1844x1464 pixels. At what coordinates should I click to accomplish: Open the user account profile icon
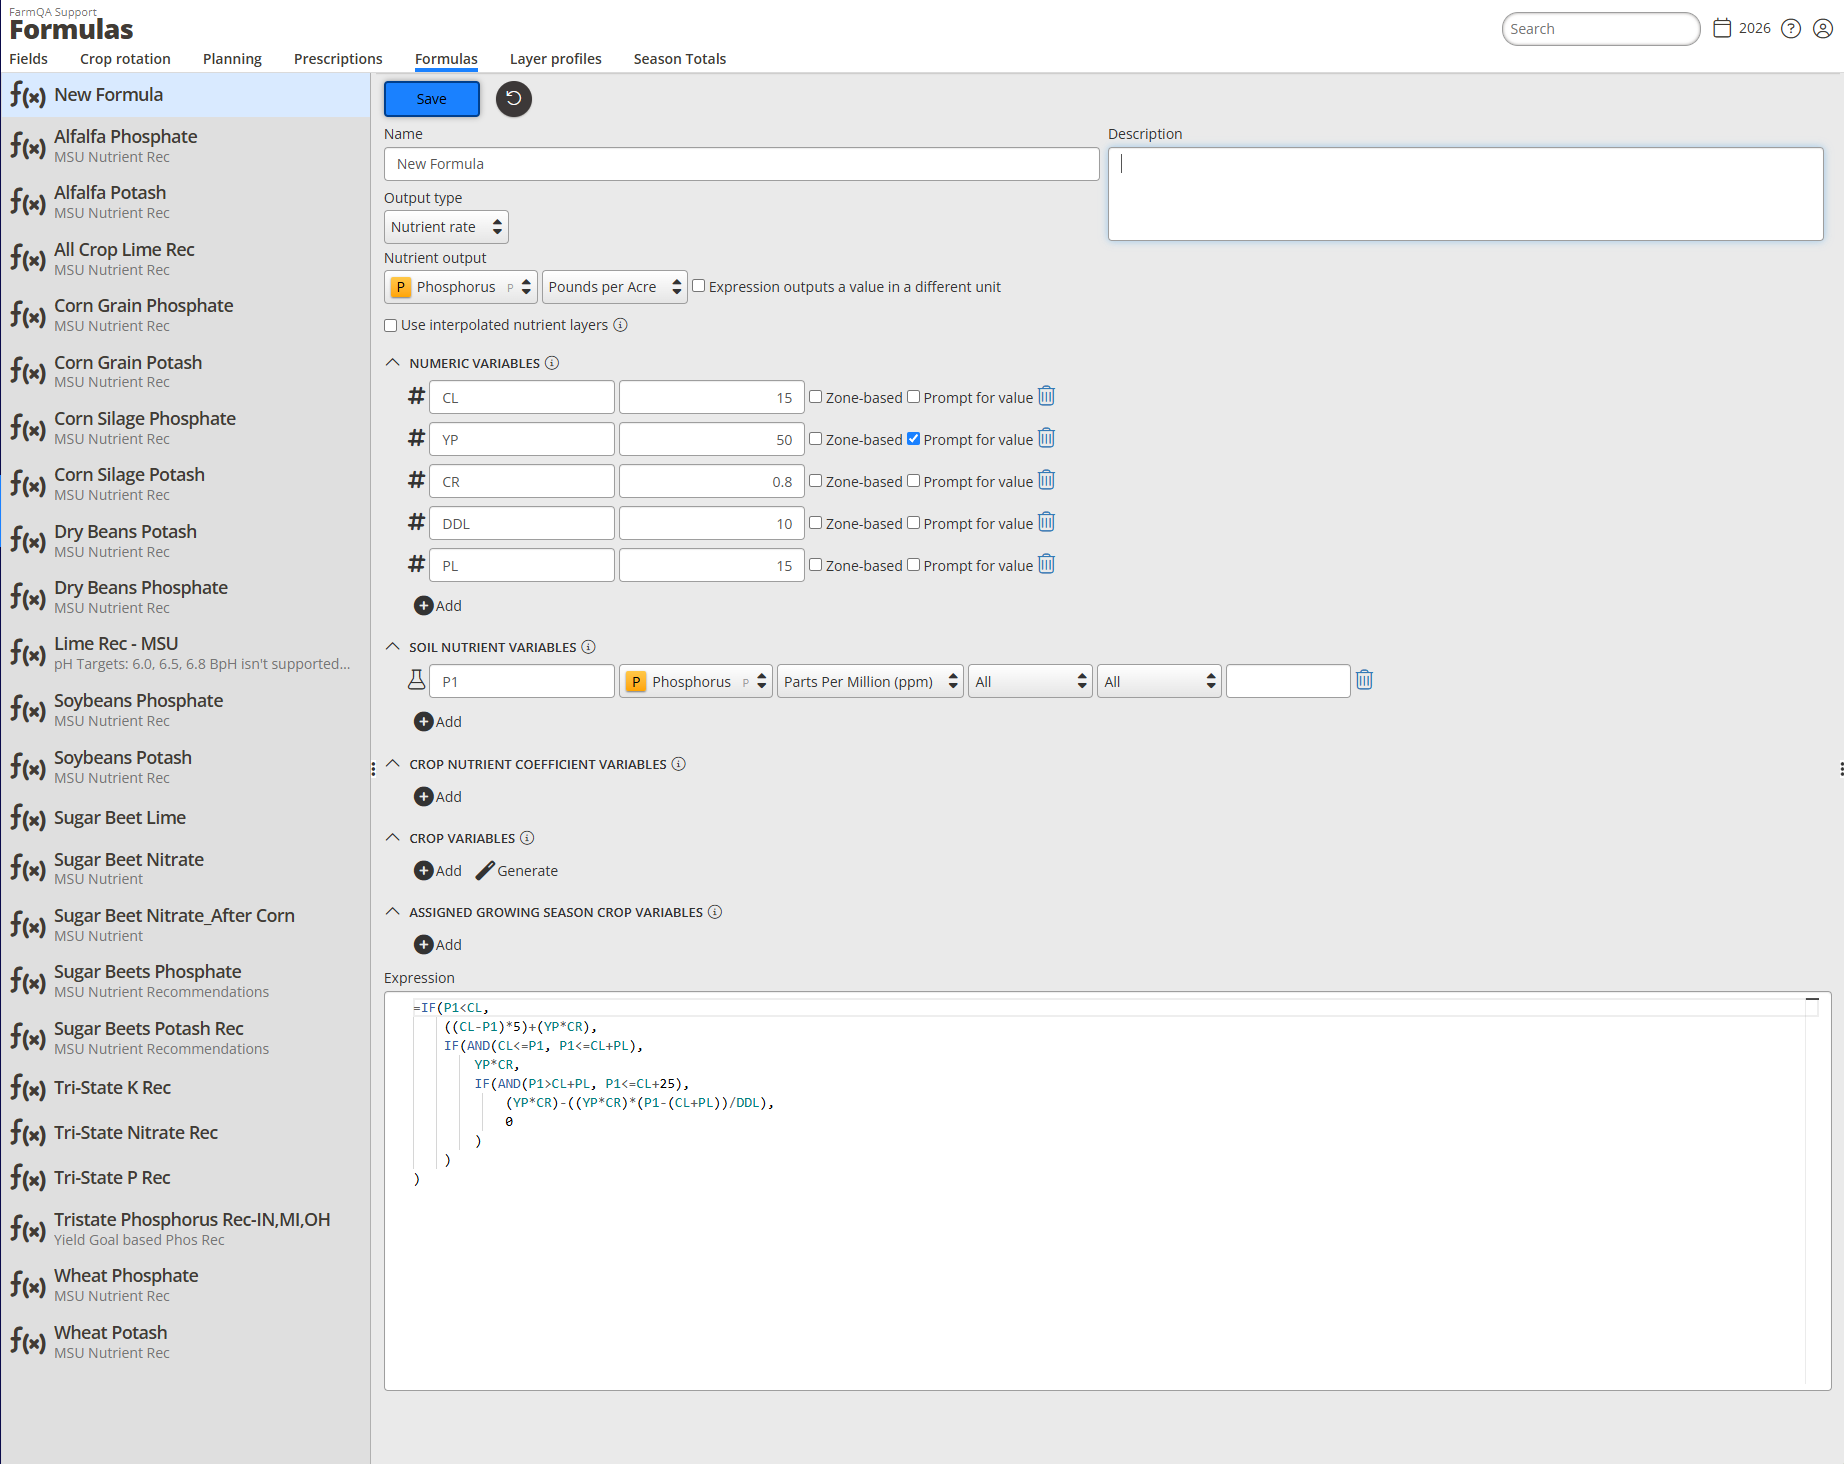(1823, 28)
